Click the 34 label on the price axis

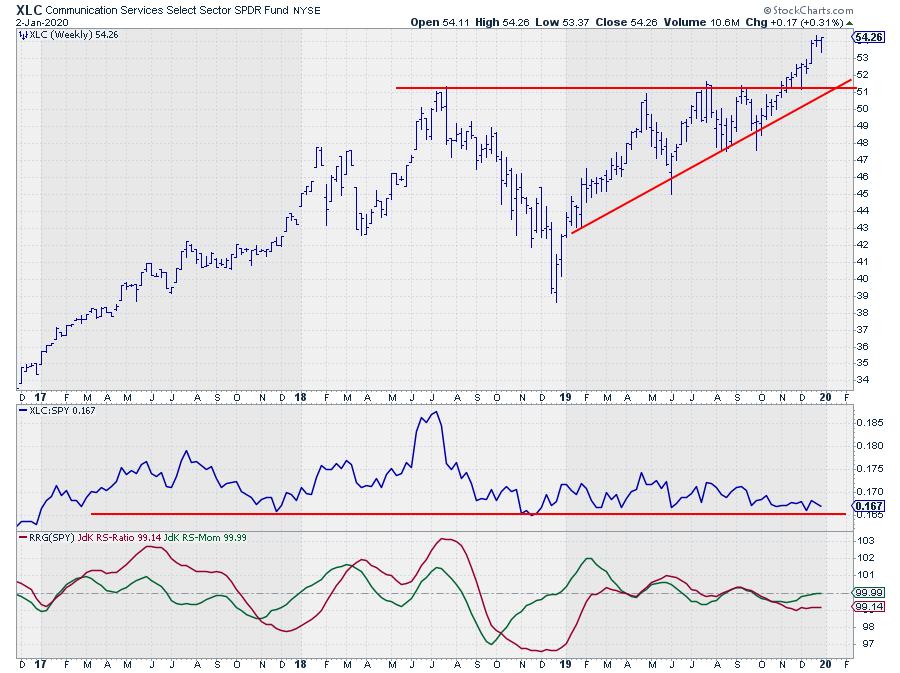point(862,380)
